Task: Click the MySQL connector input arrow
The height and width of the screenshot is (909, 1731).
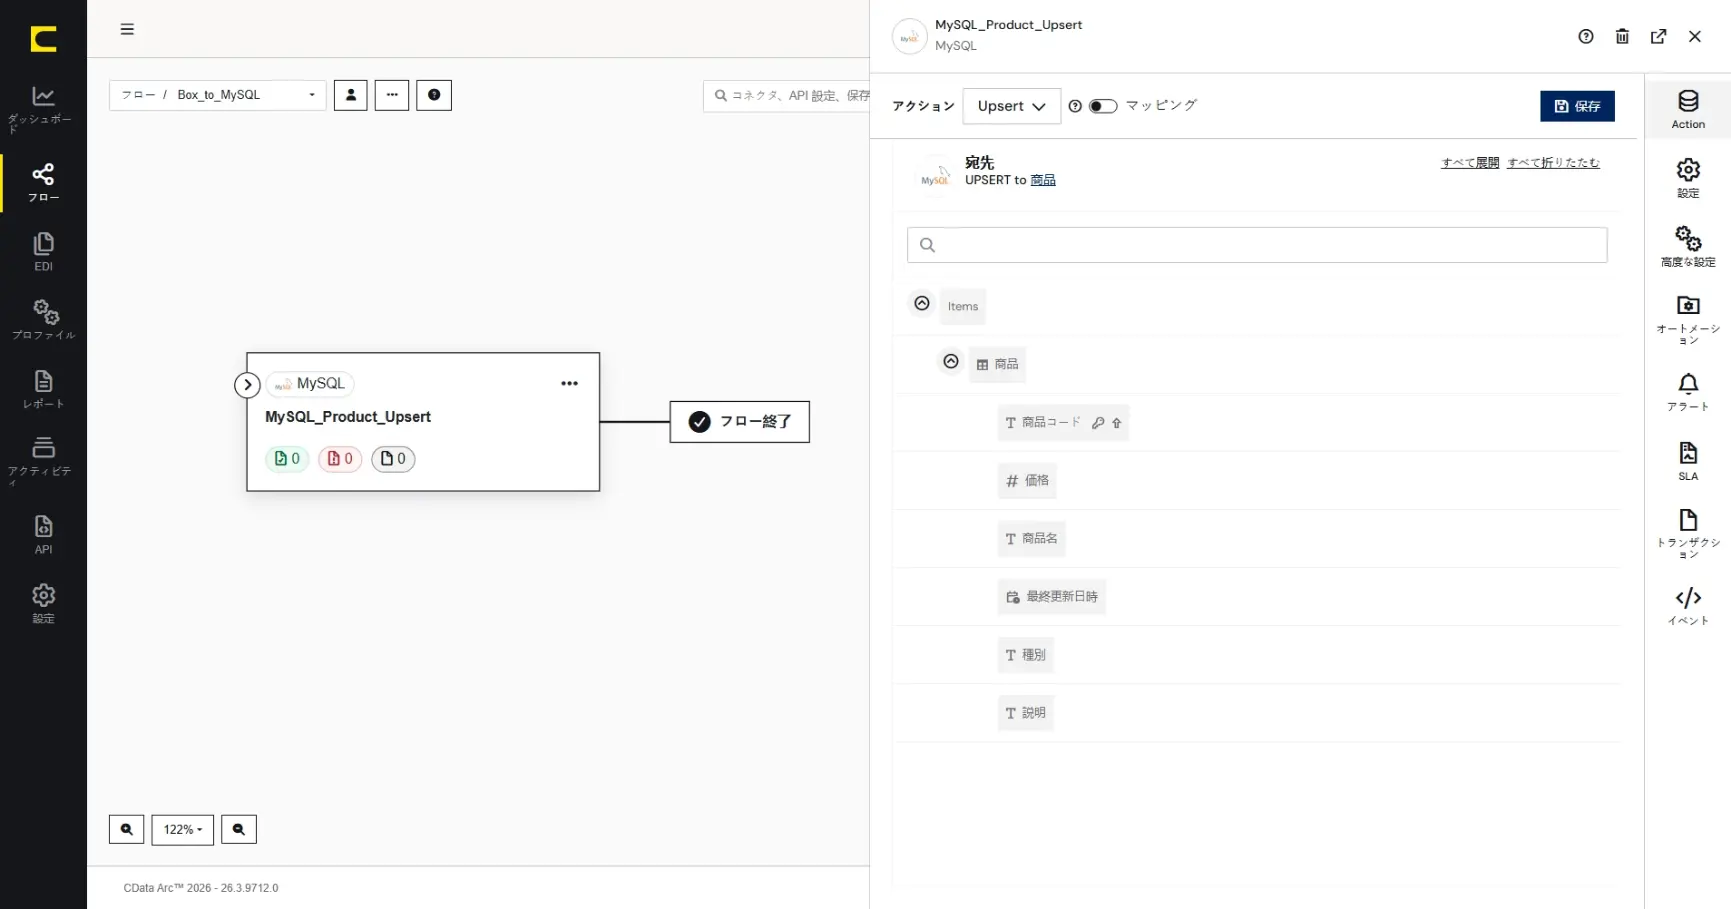Action: tap(247, 385)
